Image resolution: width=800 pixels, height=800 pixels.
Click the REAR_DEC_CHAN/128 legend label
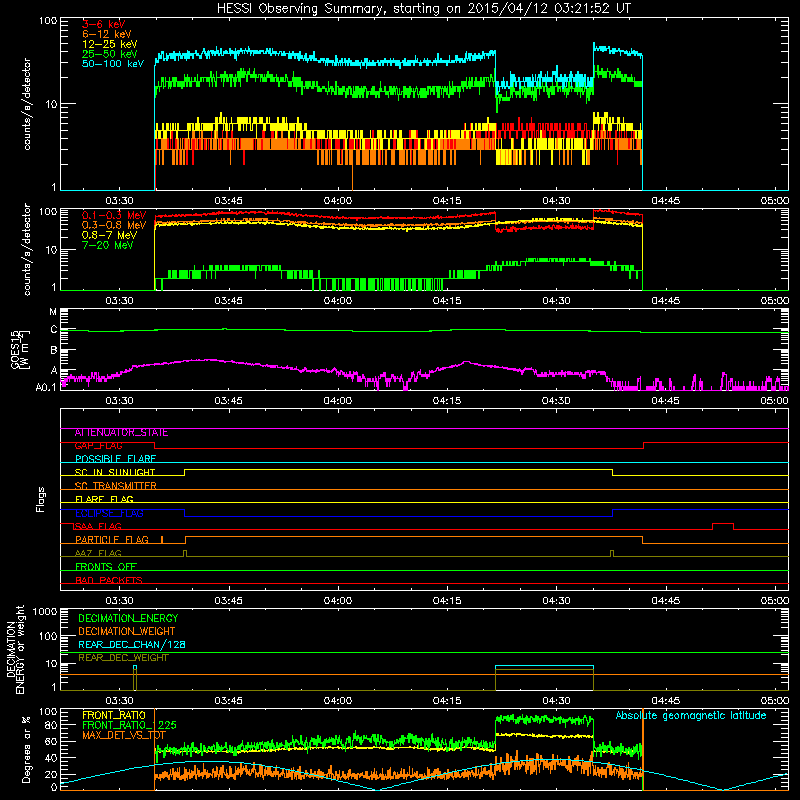coord(132,645)
